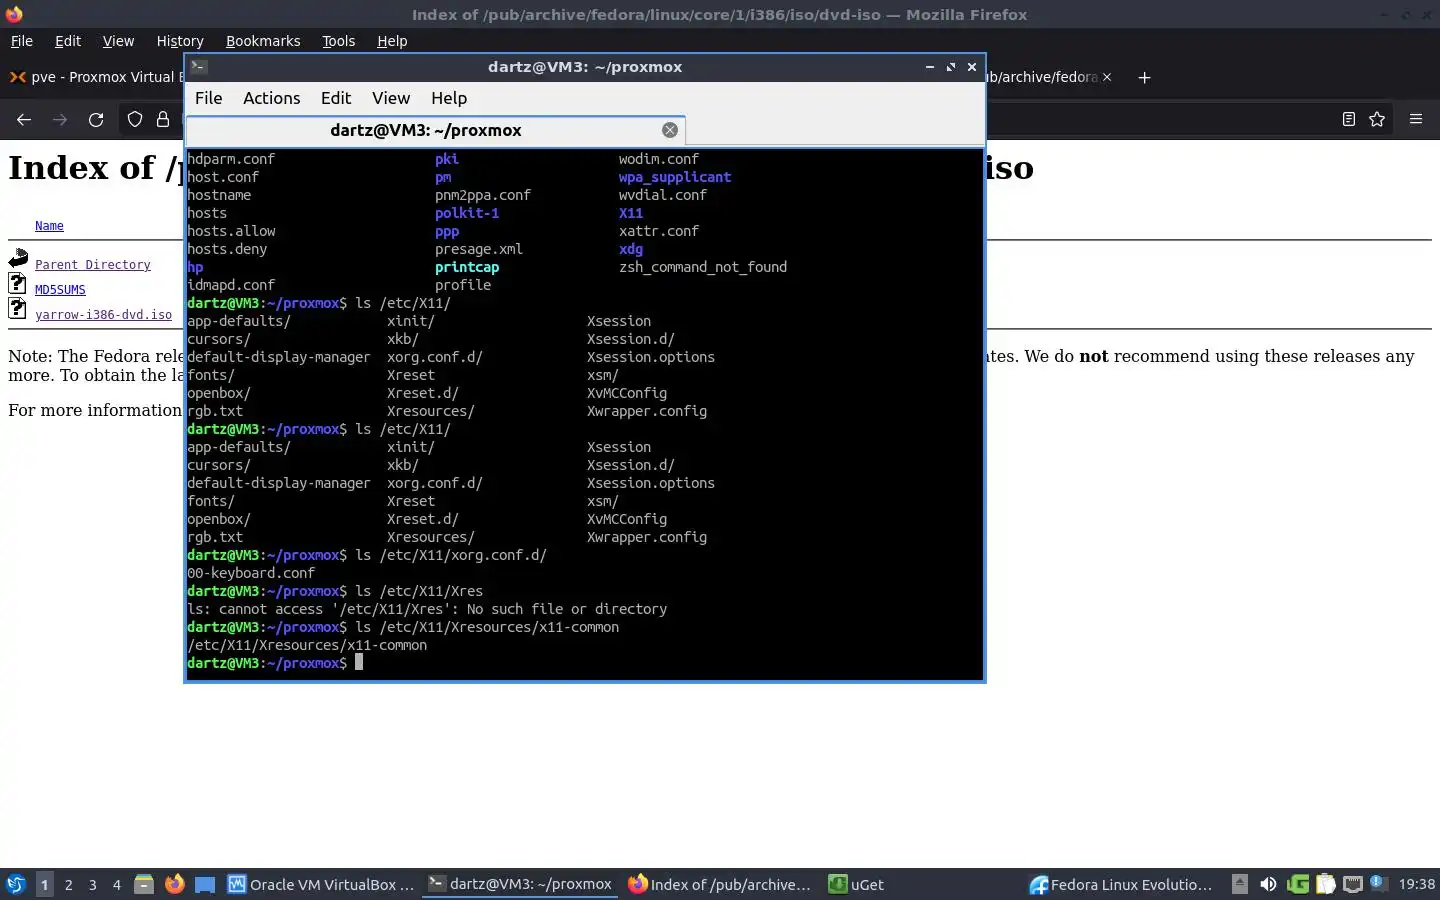Click the 19:38 clock
Viewport: 1440px width, 900px height.
pyautogui.click(x=1416, y=884)
